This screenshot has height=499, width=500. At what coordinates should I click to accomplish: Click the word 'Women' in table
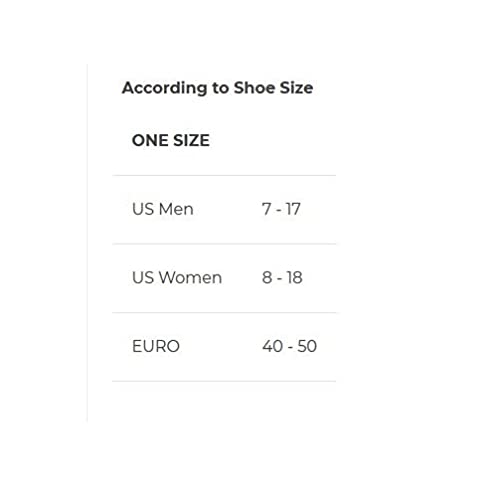(190, 278)
